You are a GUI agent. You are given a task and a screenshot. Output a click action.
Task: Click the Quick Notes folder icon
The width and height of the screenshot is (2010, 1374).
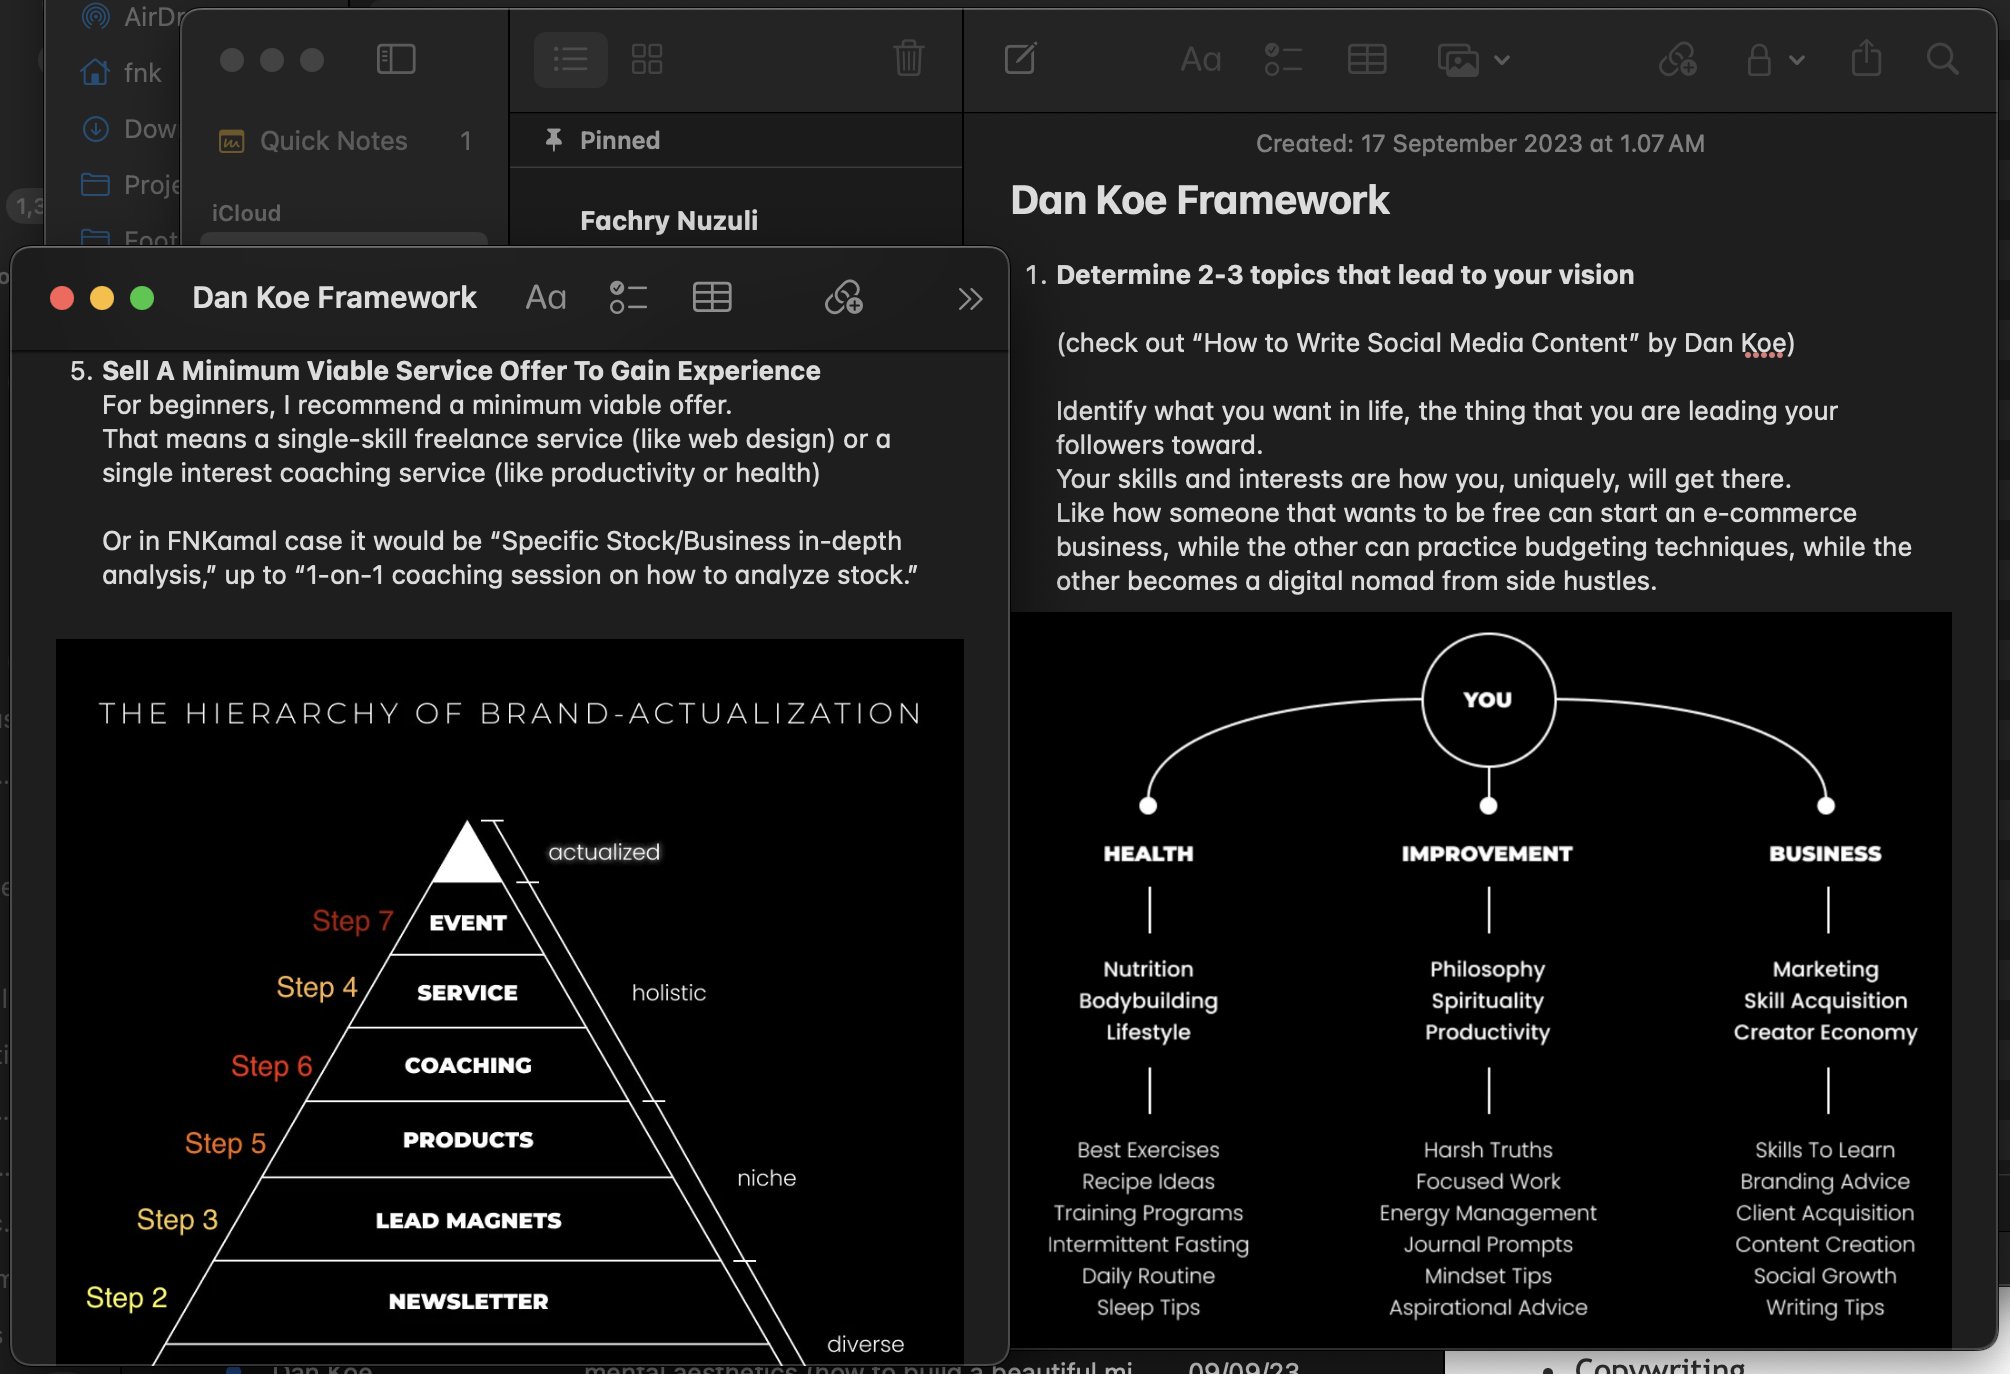[231, 141]
